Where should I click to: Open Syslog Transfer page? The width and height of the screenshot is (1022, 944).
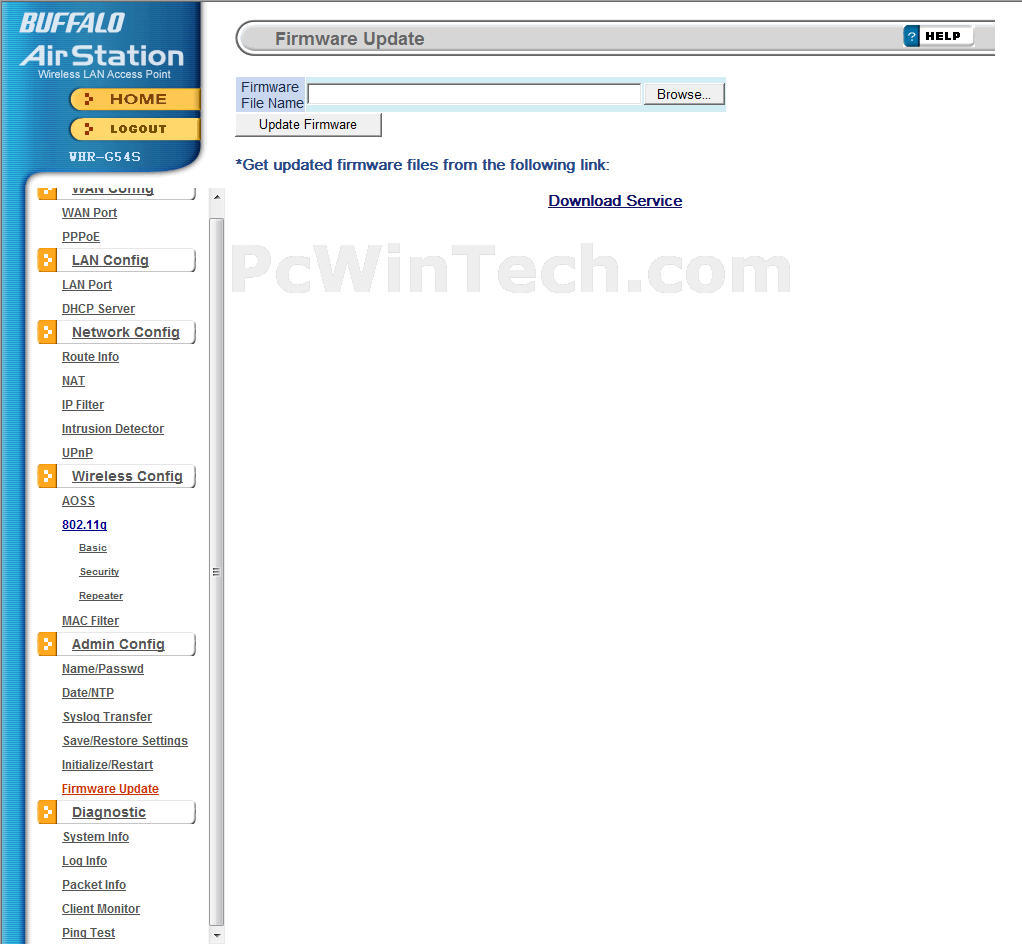107,717
